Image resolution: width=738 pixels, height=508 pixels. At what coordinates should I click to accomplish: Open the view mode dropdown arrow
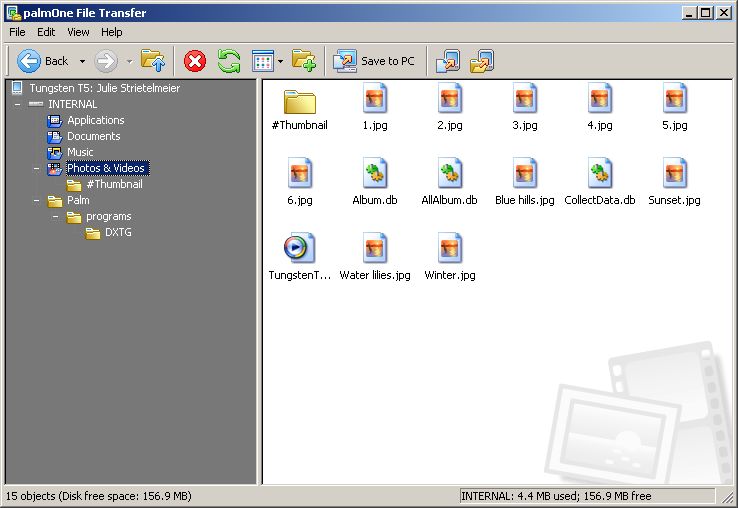[x=281, y=61]
